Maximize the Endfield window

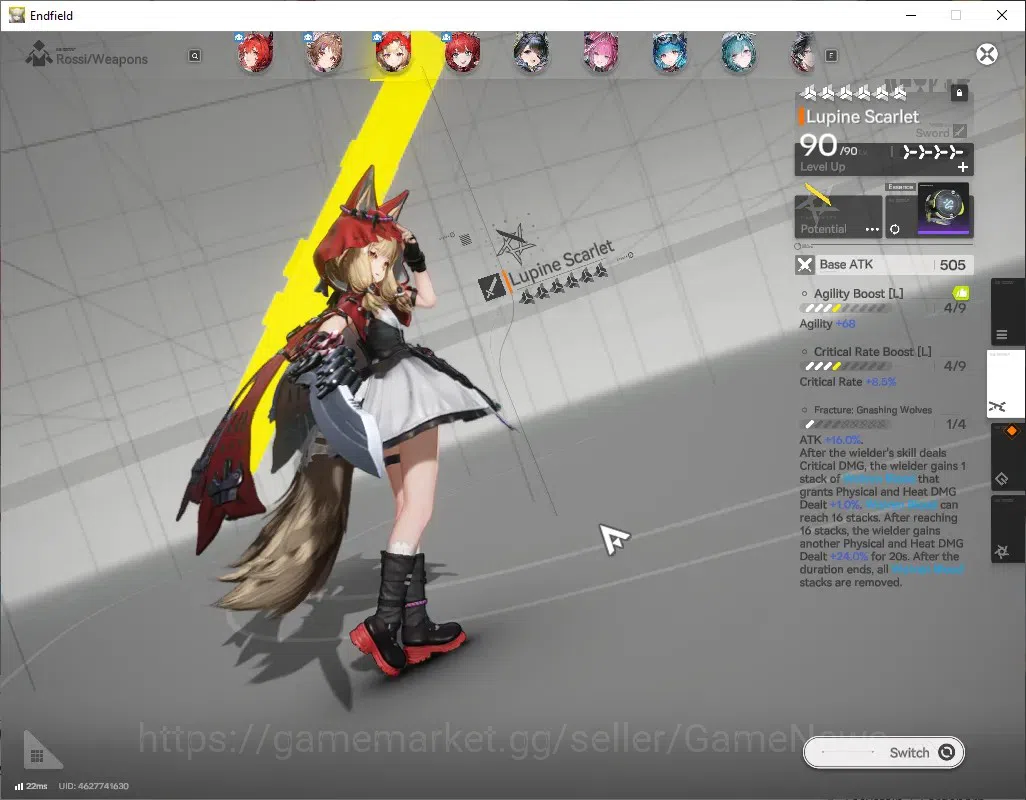tap(956, 15)
